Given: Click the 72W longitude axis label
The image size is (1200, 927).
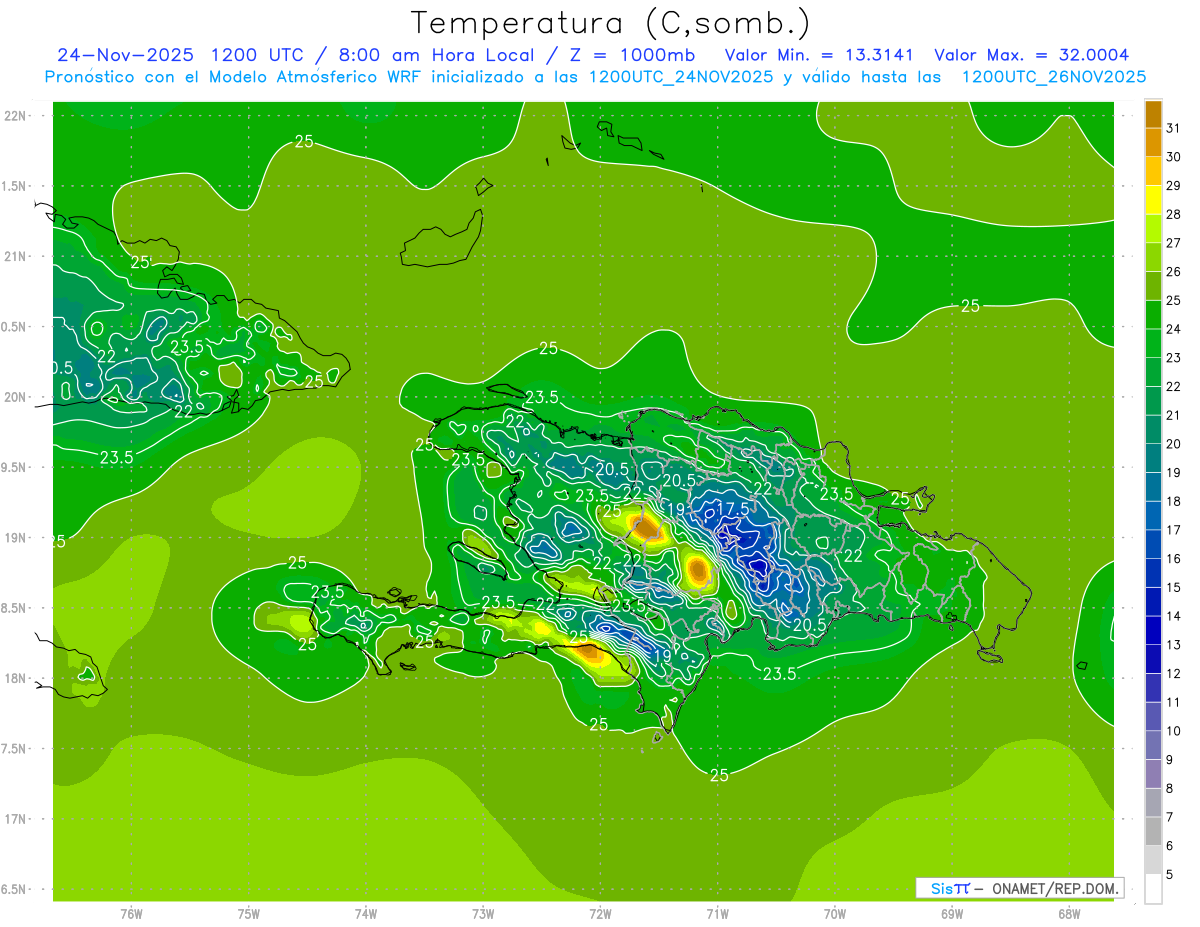Looking at the screenshot, I should [x=600, y=913].
